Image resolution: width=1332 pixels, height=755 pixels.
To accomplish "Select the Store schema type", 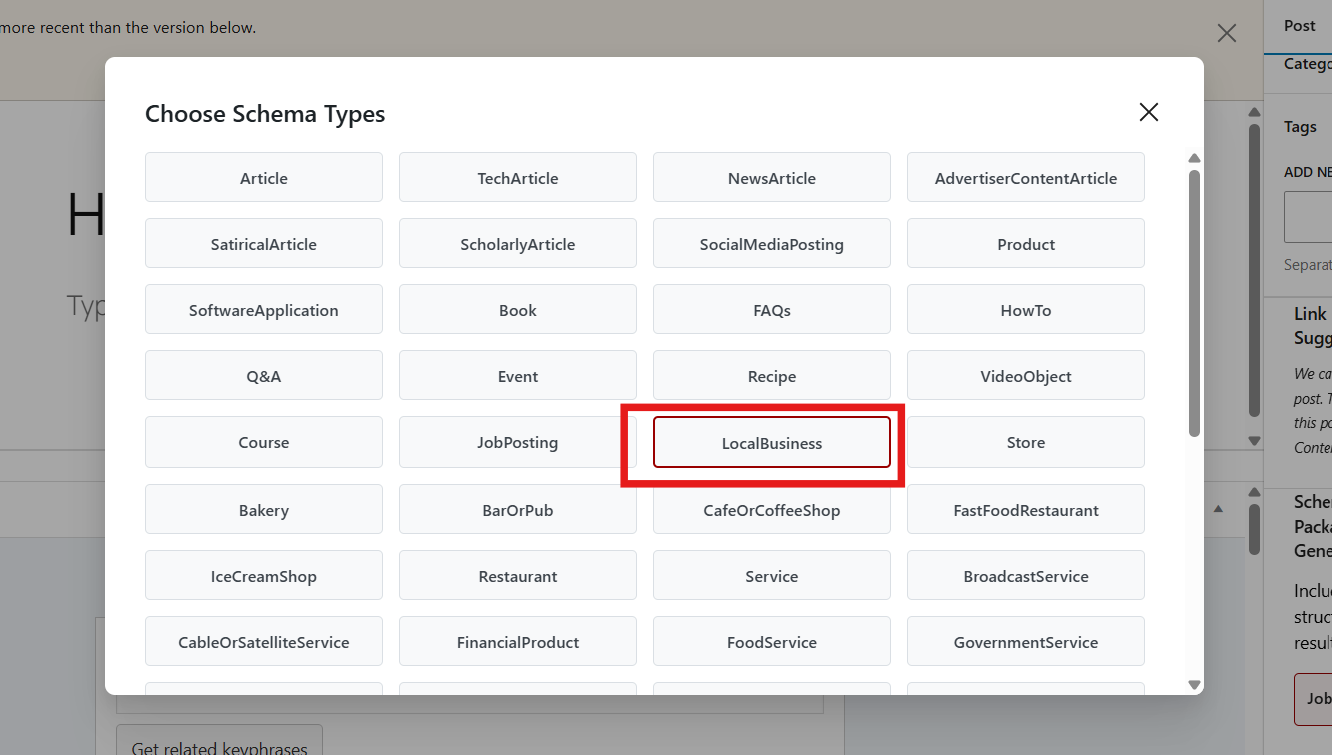I will (x=1026, y=442).
